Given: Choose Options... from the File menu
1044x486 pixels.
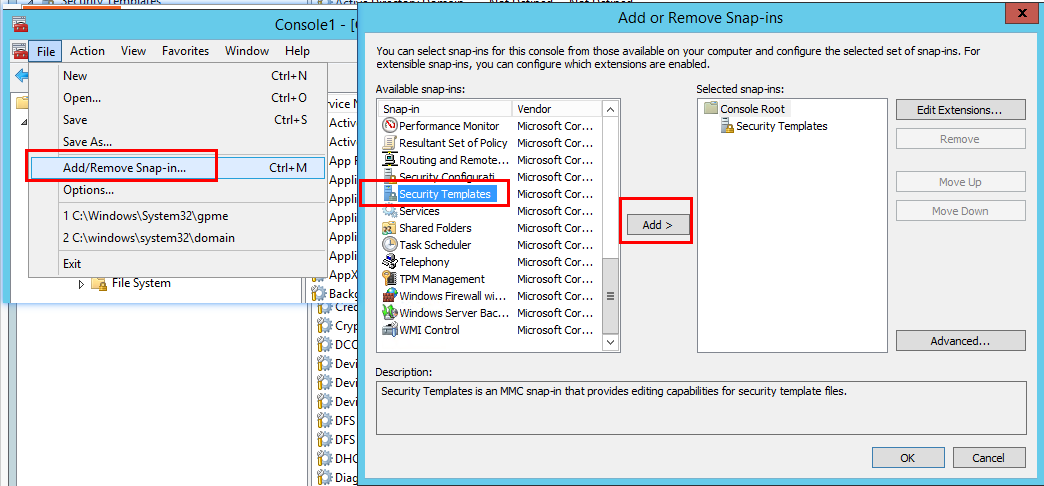Looking at the screenshot, I should pos(177,190).
